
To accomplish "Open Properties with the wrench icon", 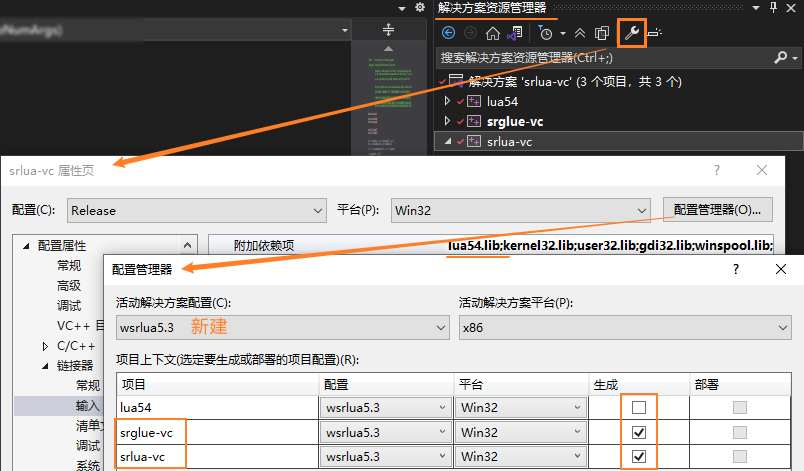I will tap(631, 33).
